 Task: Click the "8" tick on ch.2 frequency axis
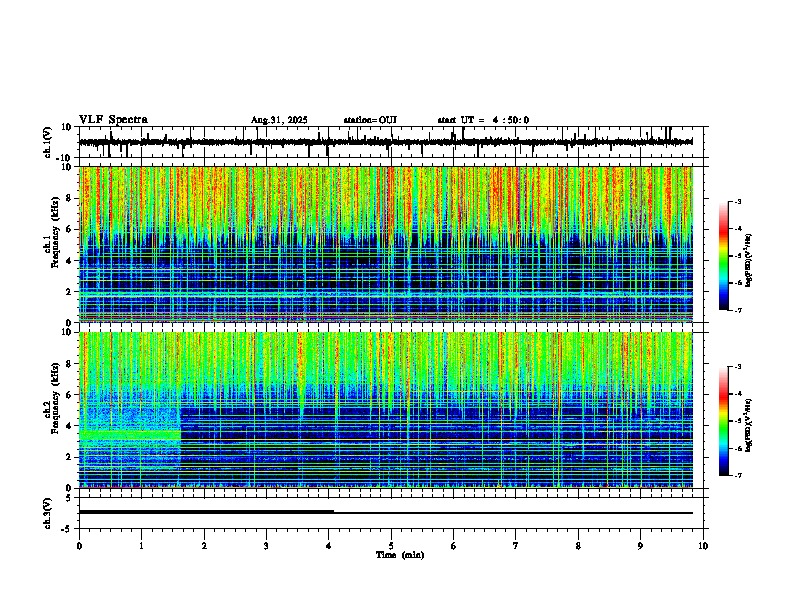pyautogui.click(x=69, y=364)
